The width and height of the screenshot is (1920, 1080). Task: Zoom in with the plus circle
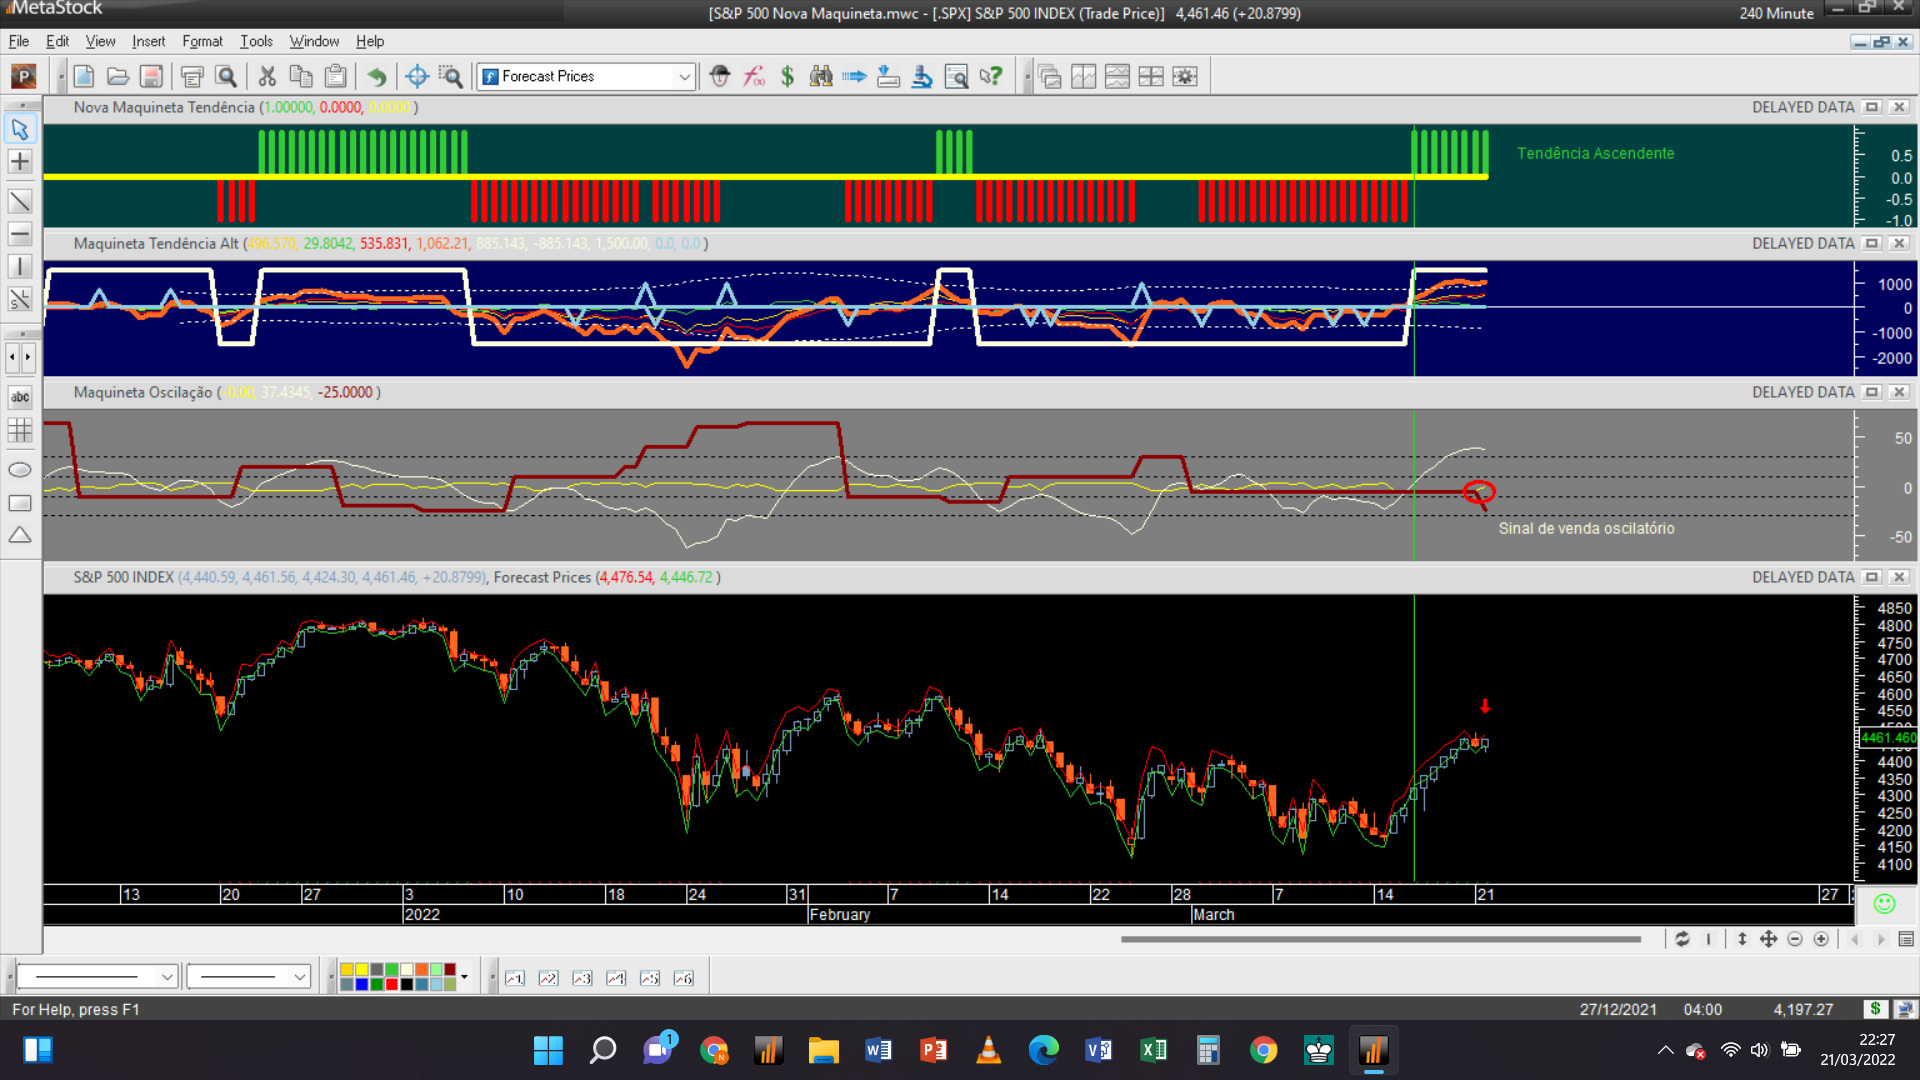coord(1821,939)
